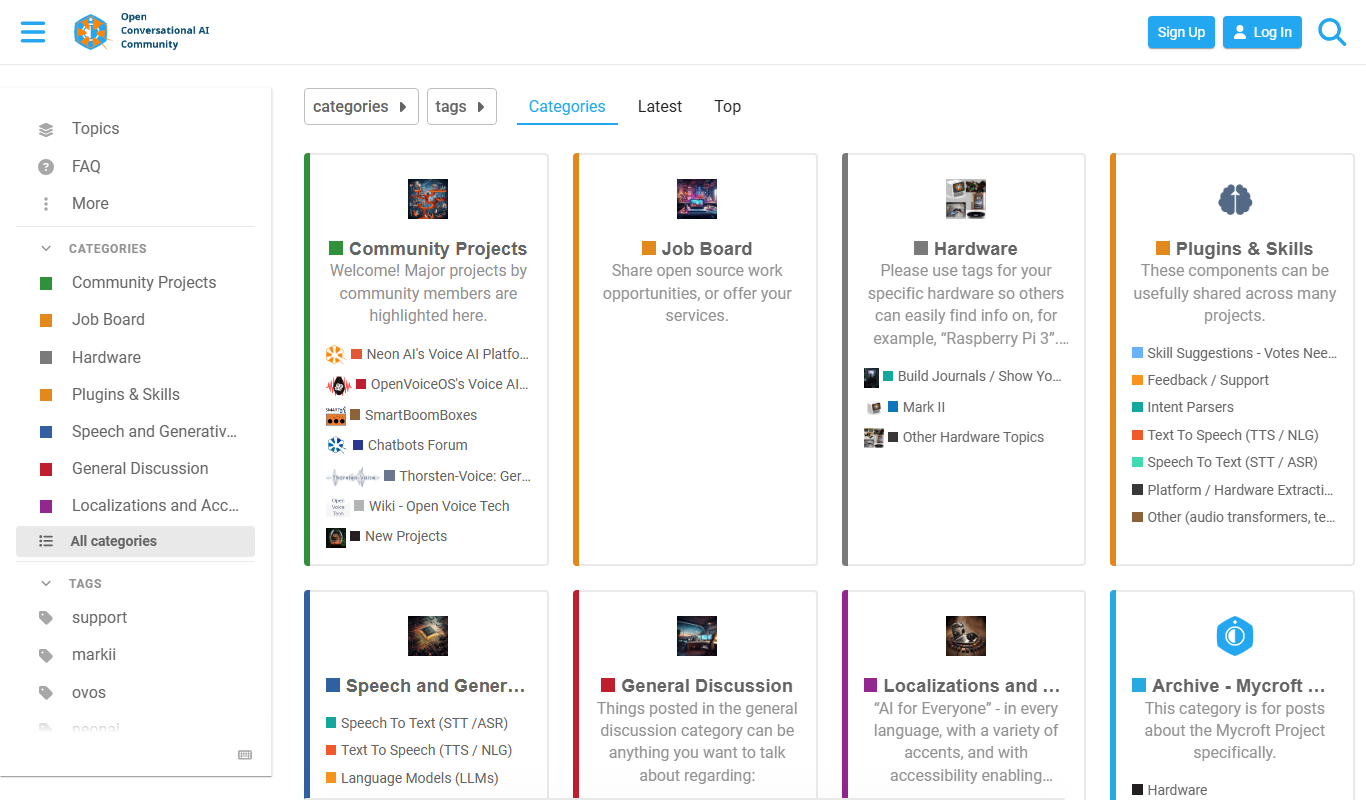Open Language Models (LLMs) subcategory link
The image size is (1366, 800).
tap(420, 778)
